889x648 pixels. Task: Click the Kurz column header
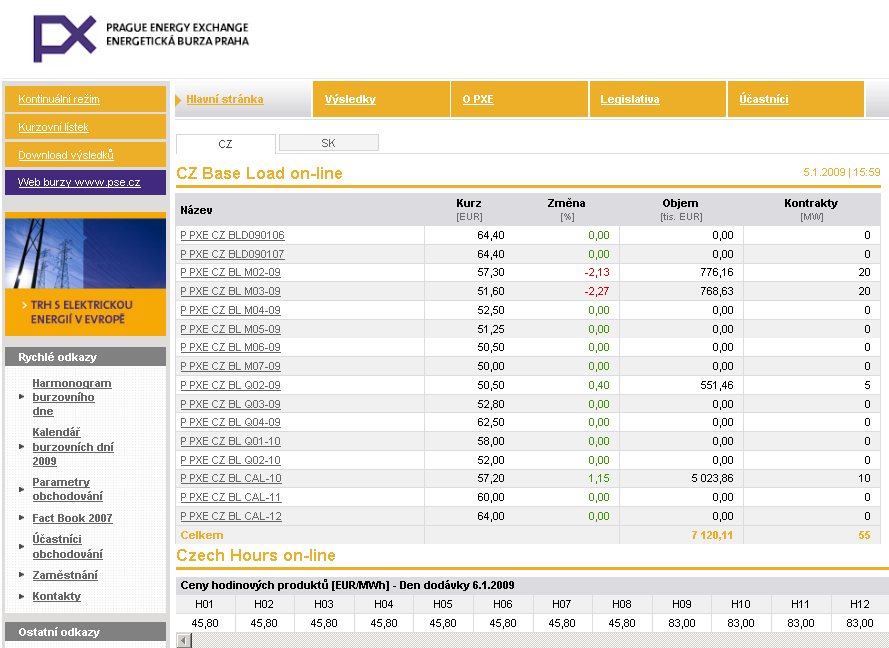[469, 209]
